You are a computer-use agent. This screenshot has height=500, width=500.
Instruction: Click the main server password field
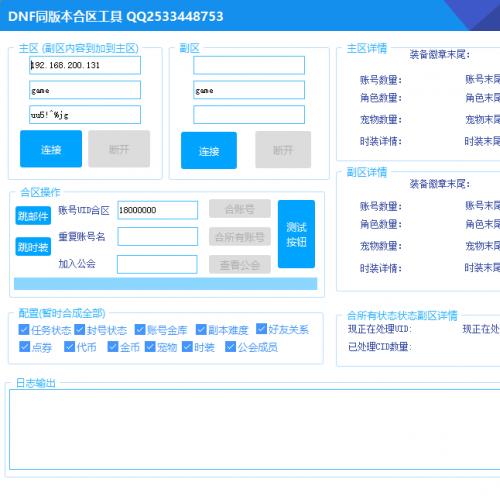(x=85, y=115)
